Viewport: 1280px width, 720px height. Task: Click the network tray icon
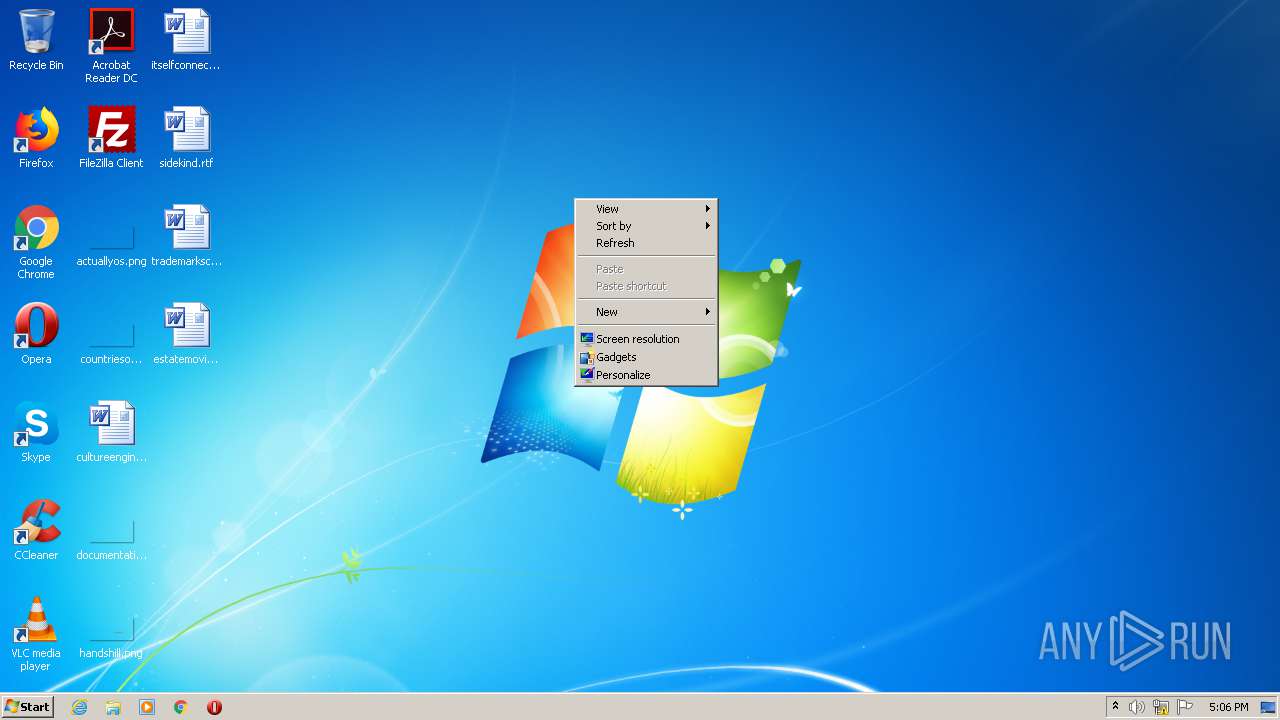point(1161,707)
